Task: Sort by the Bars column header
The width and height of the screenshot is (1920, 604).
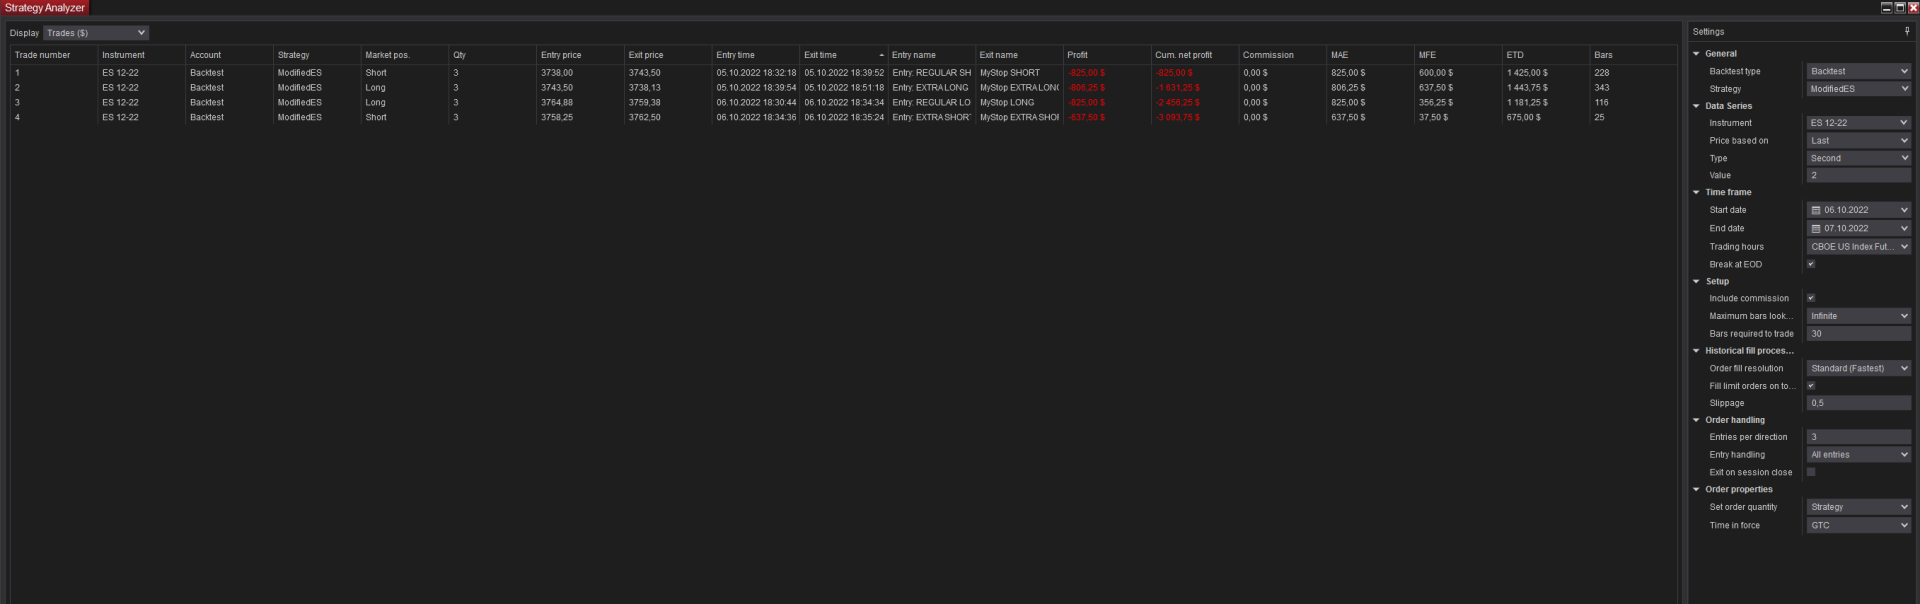Action: 1634,55
